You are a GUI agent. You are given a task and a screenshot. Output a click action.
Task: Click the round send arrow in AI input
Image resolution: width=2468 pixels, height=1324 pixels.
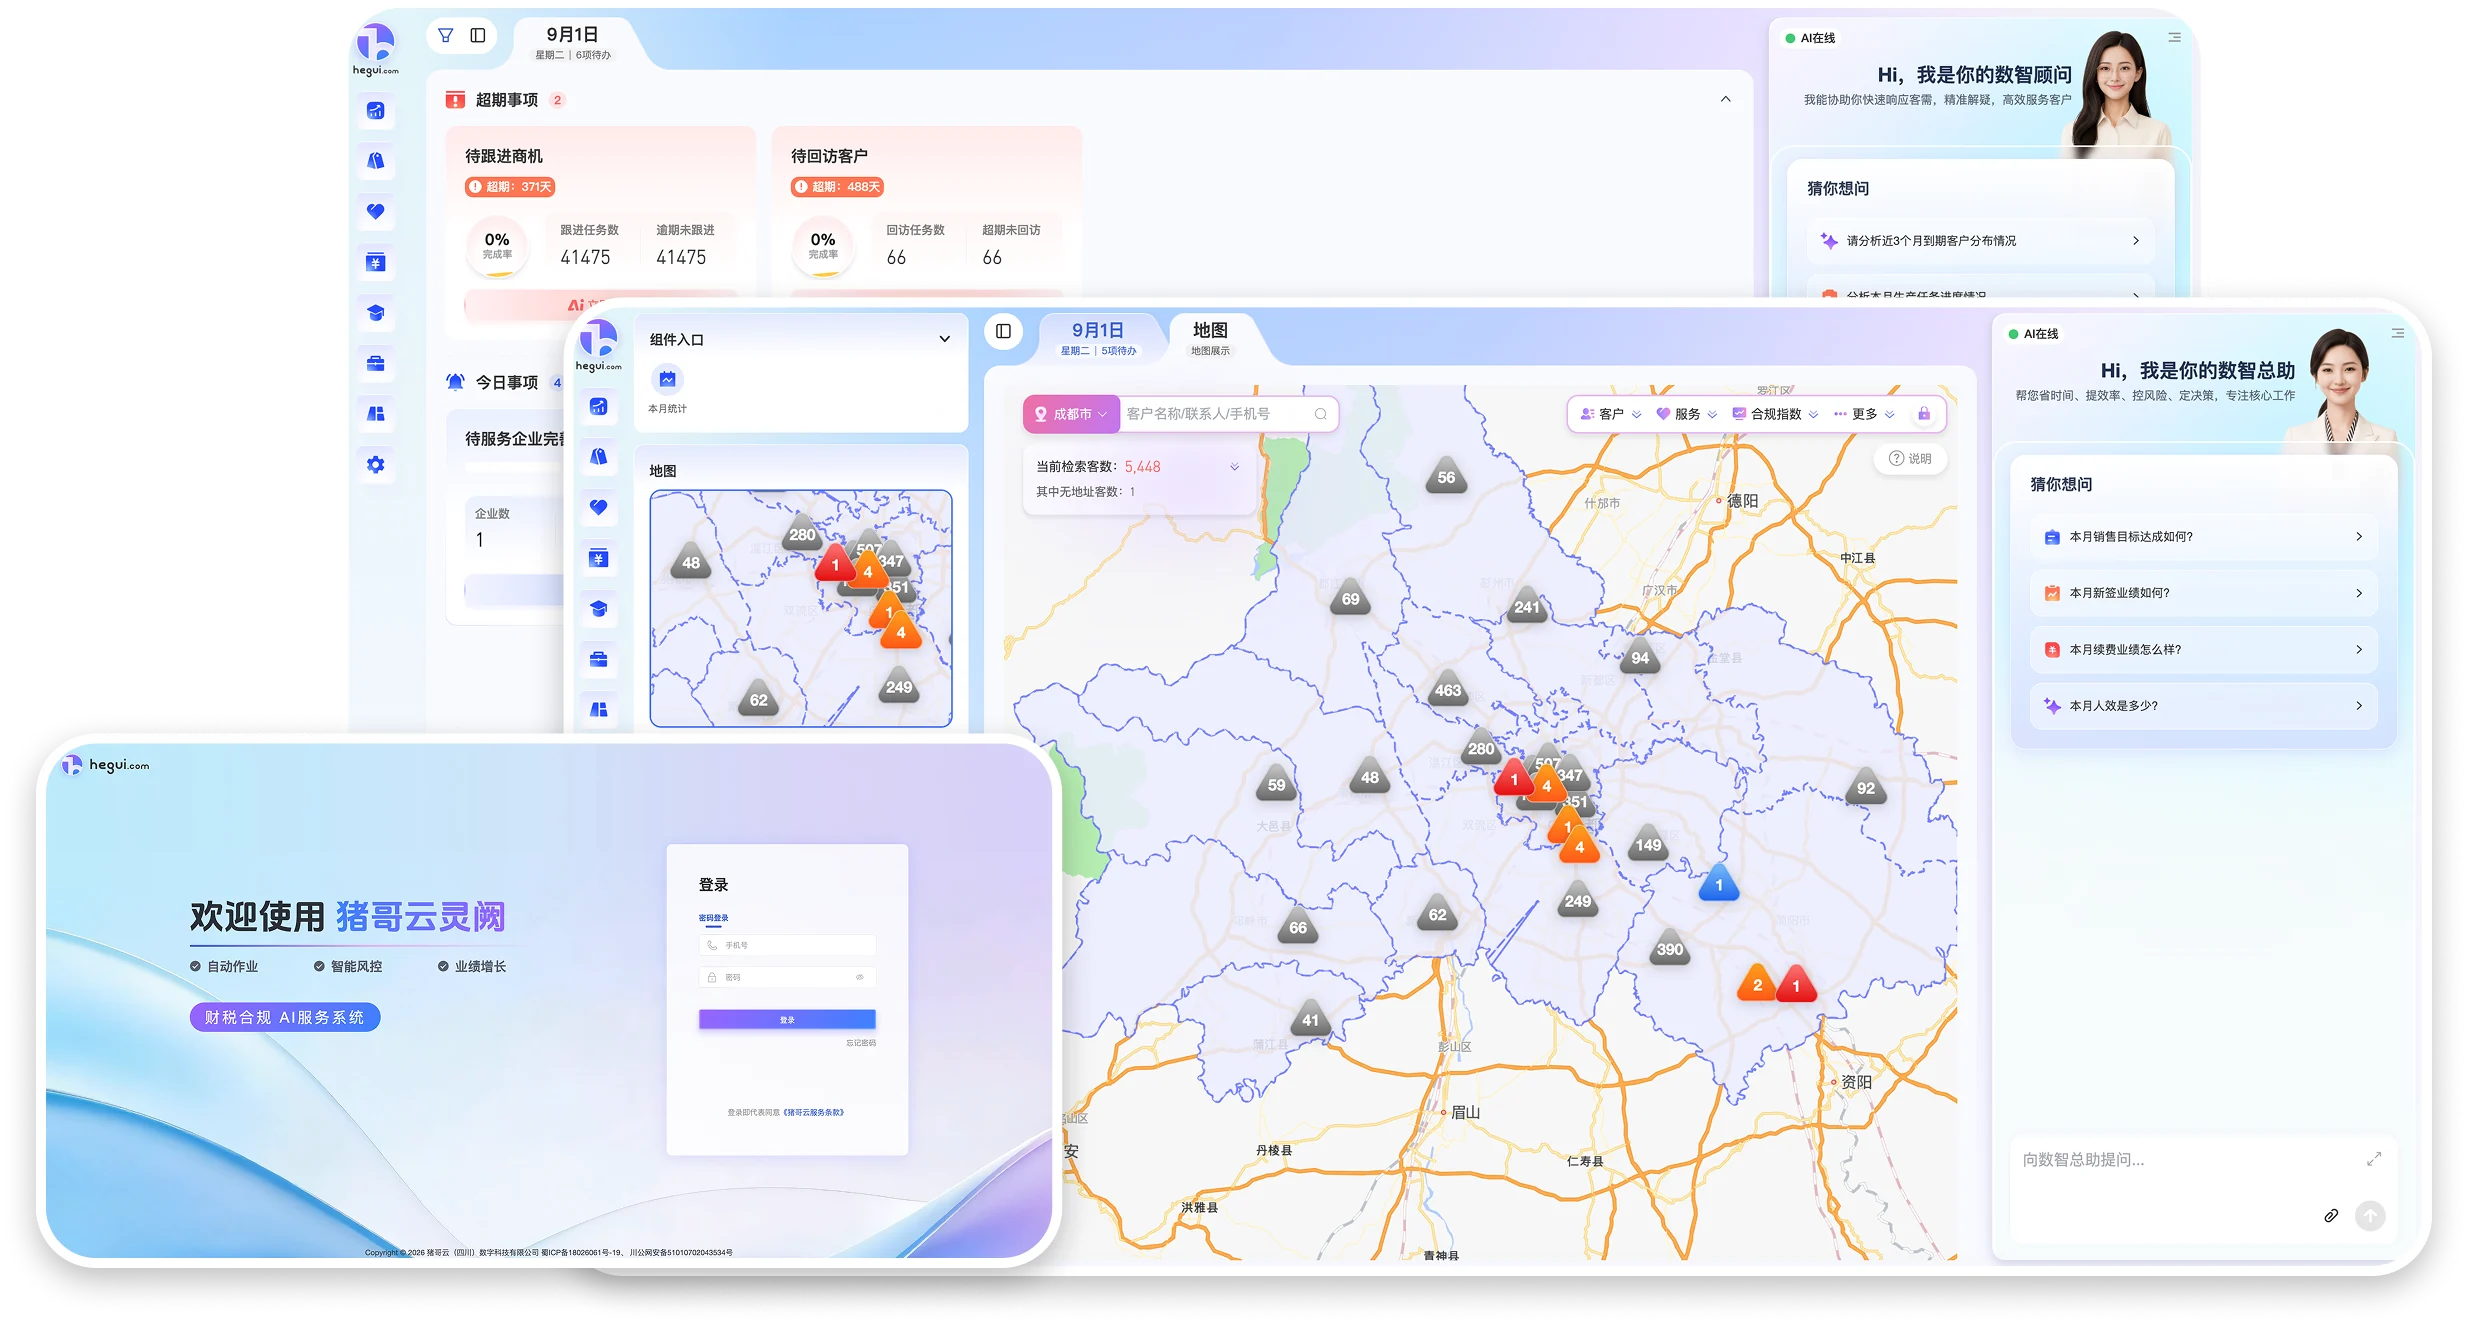pyautogui.click(x=2370, y=1216)
